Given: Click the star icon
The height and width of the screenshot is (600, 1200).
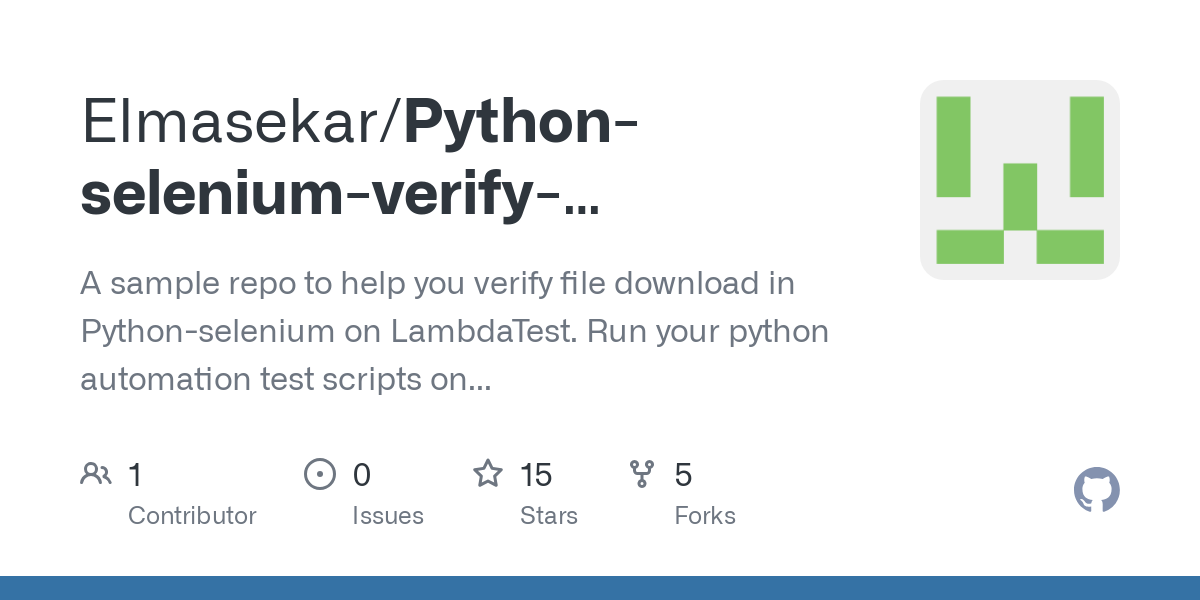Looking at the screenshot, I should pos(488,473).
